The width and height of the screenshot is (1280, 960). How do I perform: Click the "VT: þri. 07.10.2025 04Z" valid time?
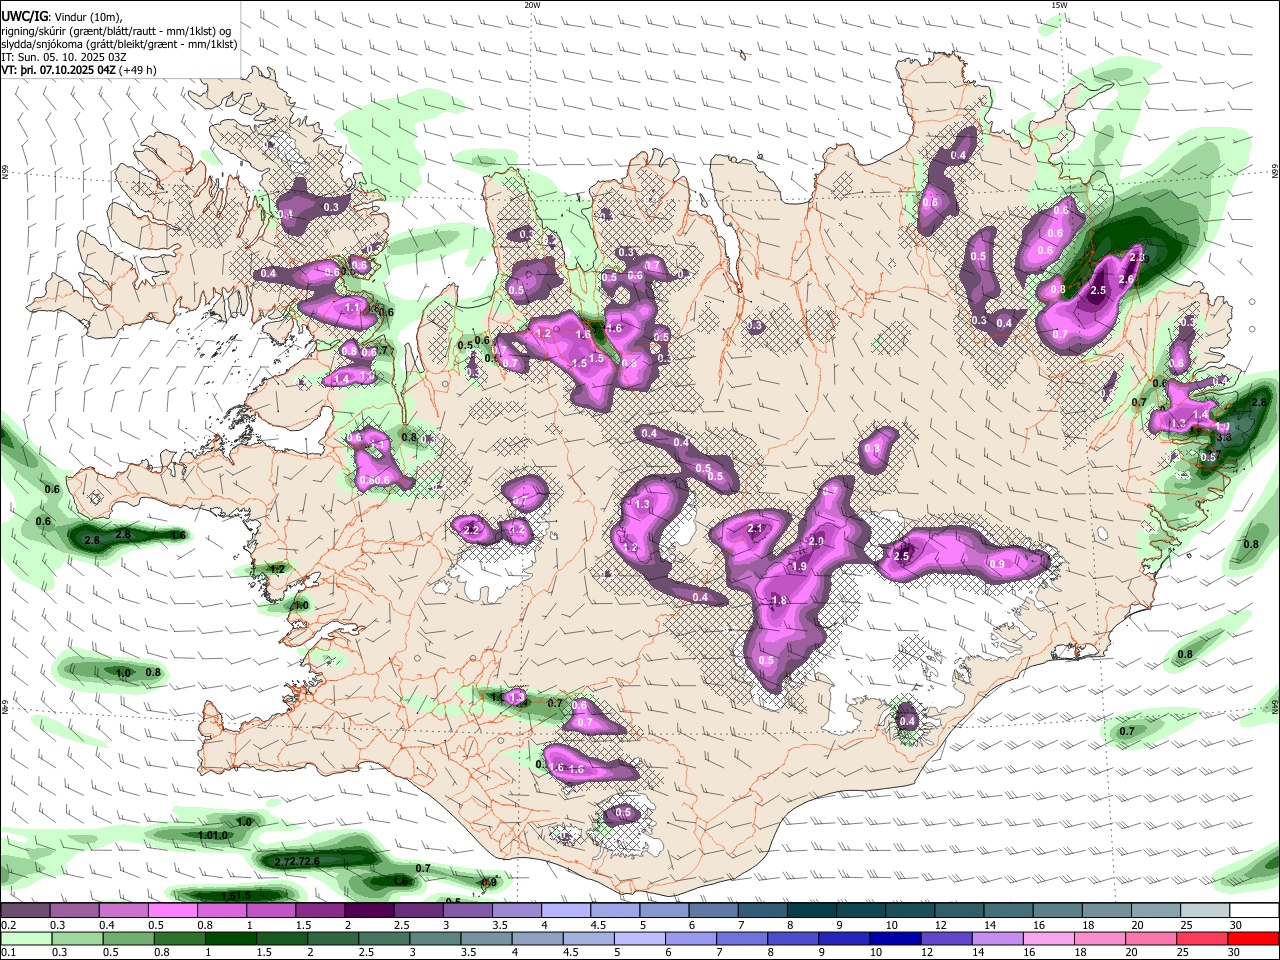(x=60, y=71)
